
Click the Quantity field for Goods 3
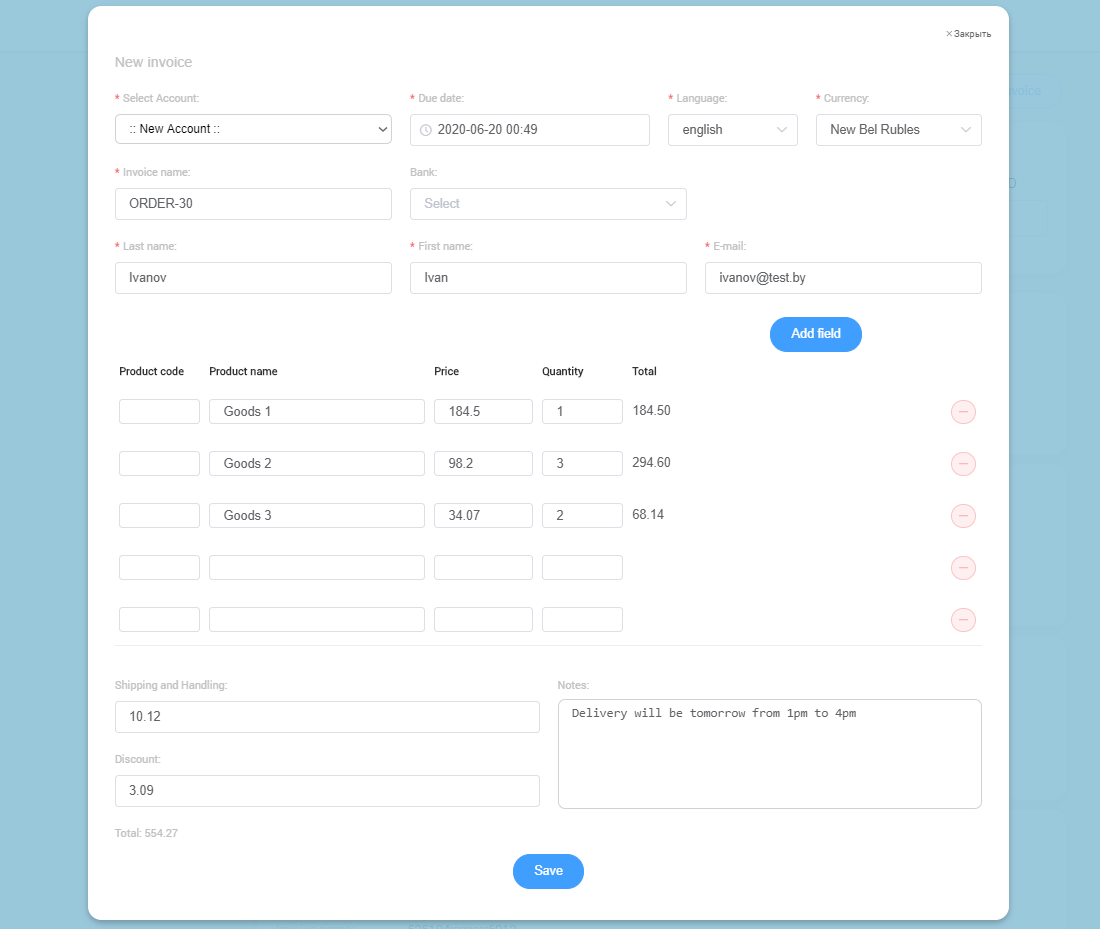[582, 515]
